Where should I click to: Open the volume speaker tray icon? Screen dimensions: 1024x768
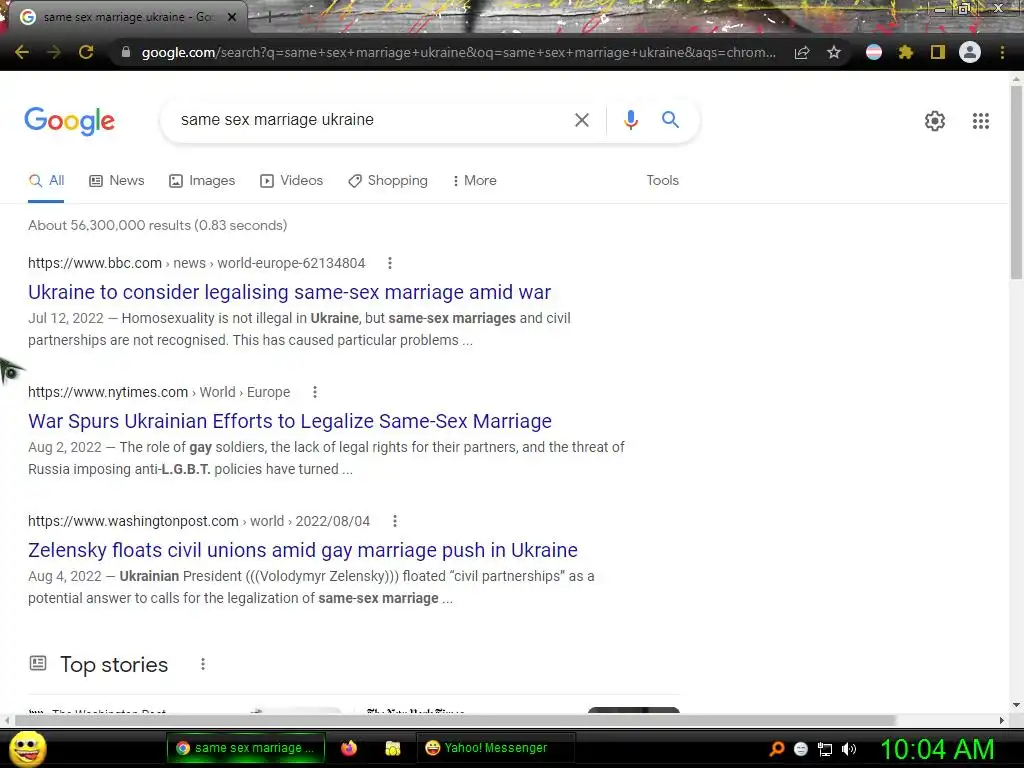(849, 749)
